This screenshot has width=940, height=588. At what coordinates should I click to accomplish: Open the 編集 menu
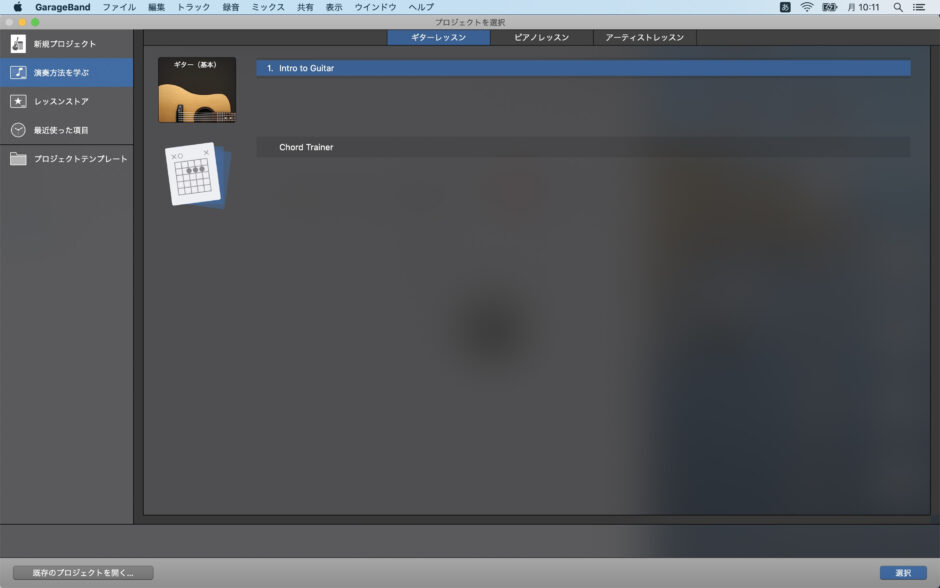coord(156,7)
